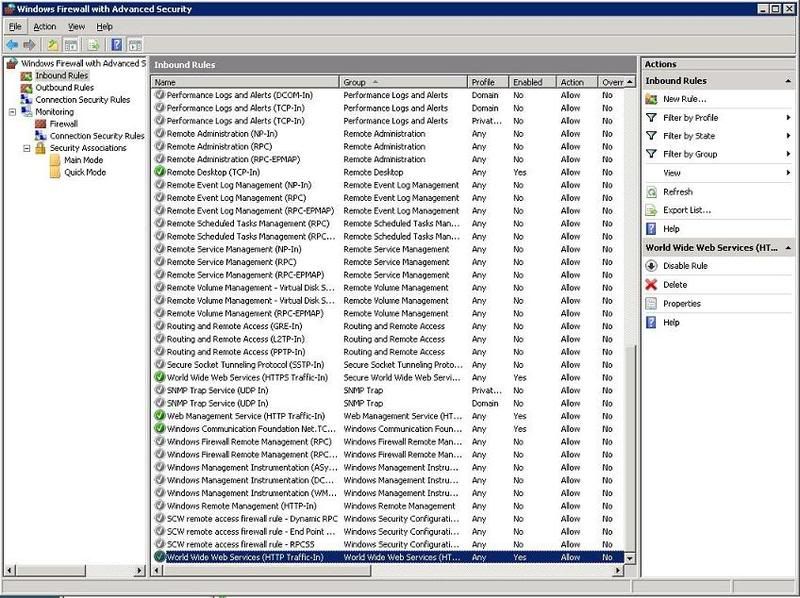This screenshot has height=598, width=800.
Task: Toggle the Show/Hide Action Pane toolbar icon
Action: click(x=135, y=45)
